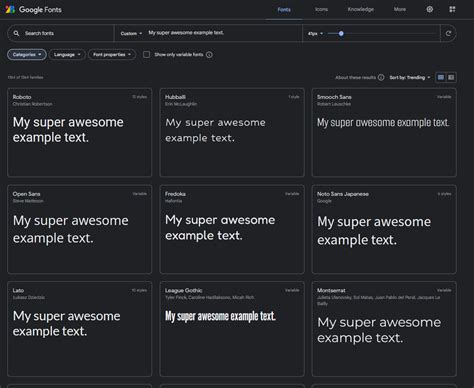This screenshot has height=388, width=474.
Task: Open the selected families grid icon
Action: pyautogui.click(x=452, y=9)
